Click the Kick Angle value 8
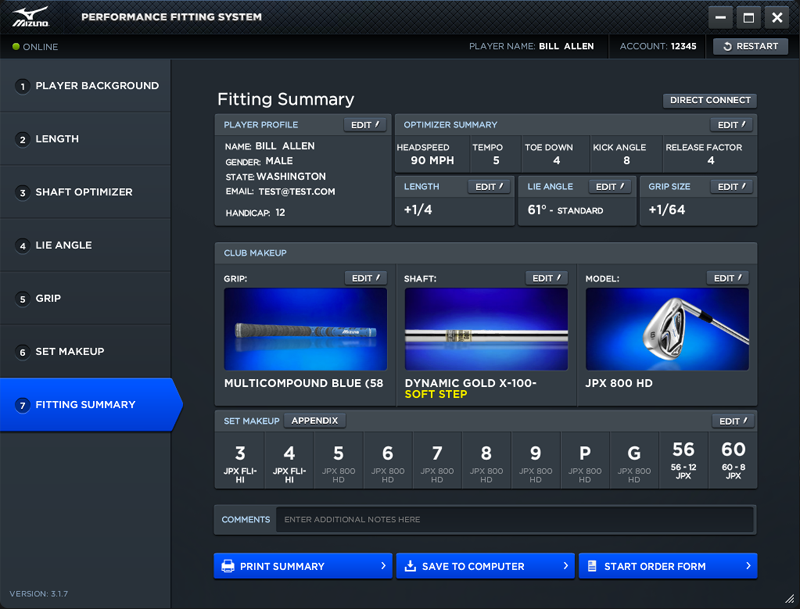The height and width of the screenshot is (609, 800). coord(627,160)
